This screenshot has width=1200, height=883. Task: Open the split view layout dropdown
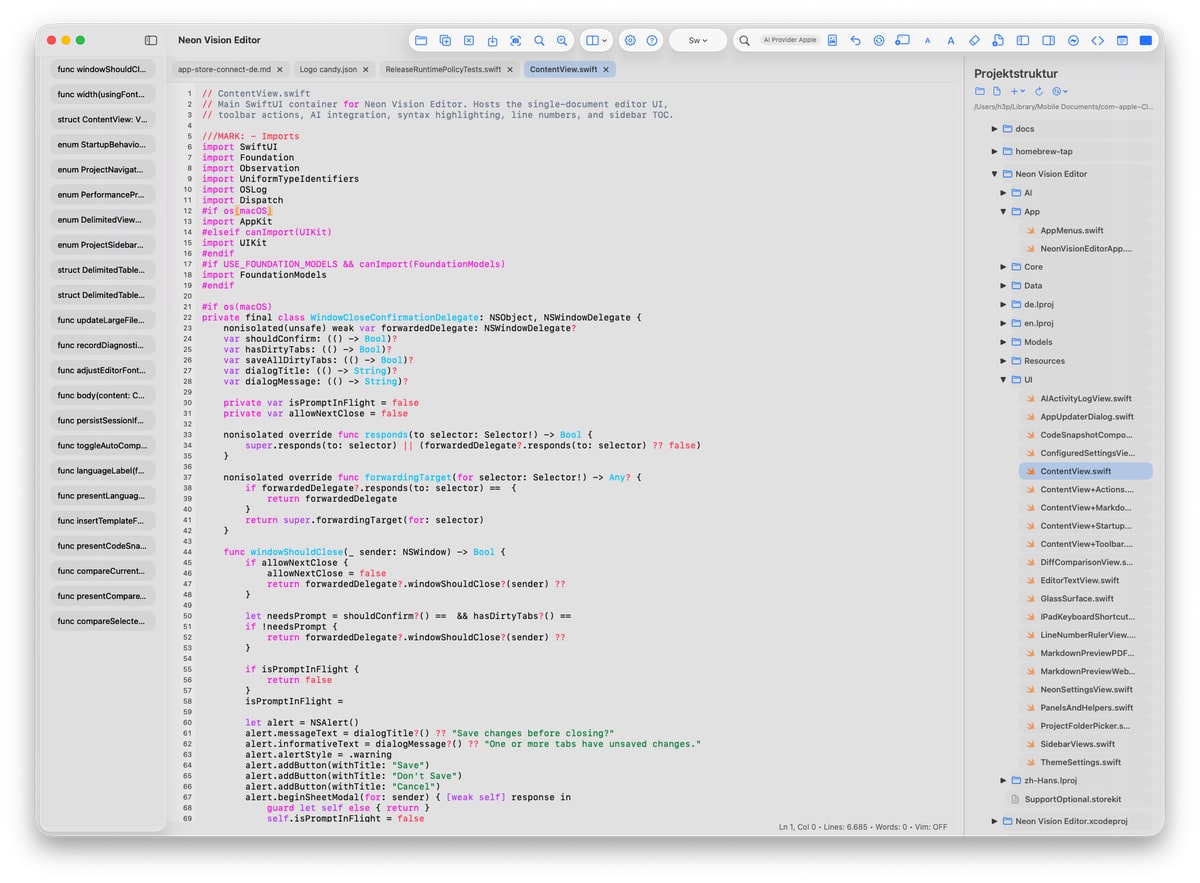(596, 40)
